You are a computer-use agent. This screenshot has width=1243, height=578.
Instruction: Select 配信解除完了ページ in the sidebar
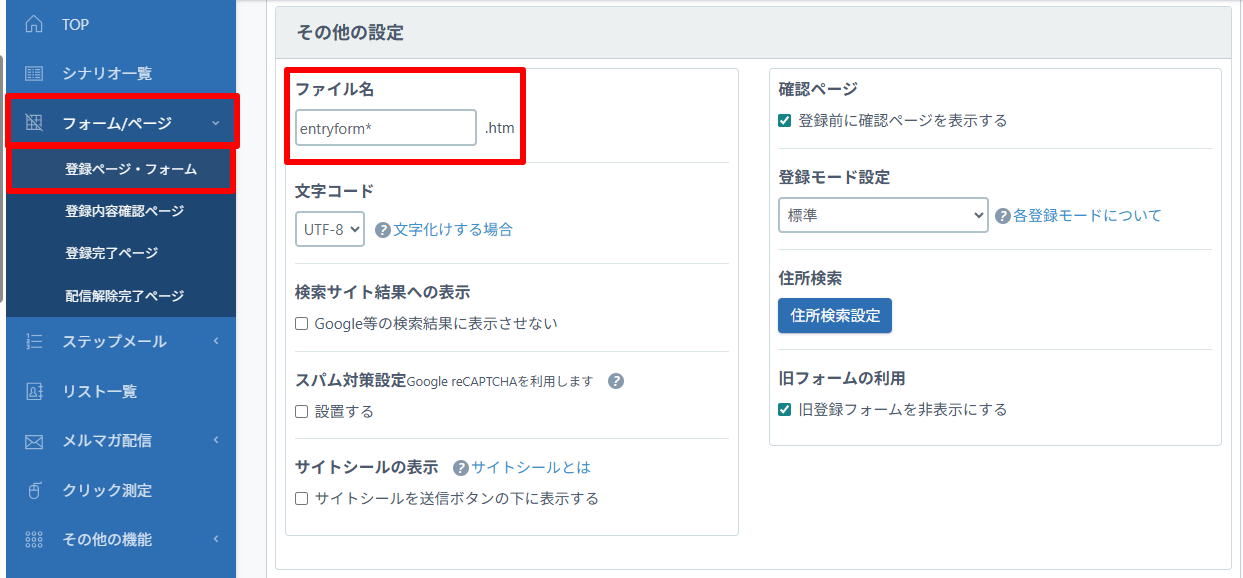click(124, 296)
